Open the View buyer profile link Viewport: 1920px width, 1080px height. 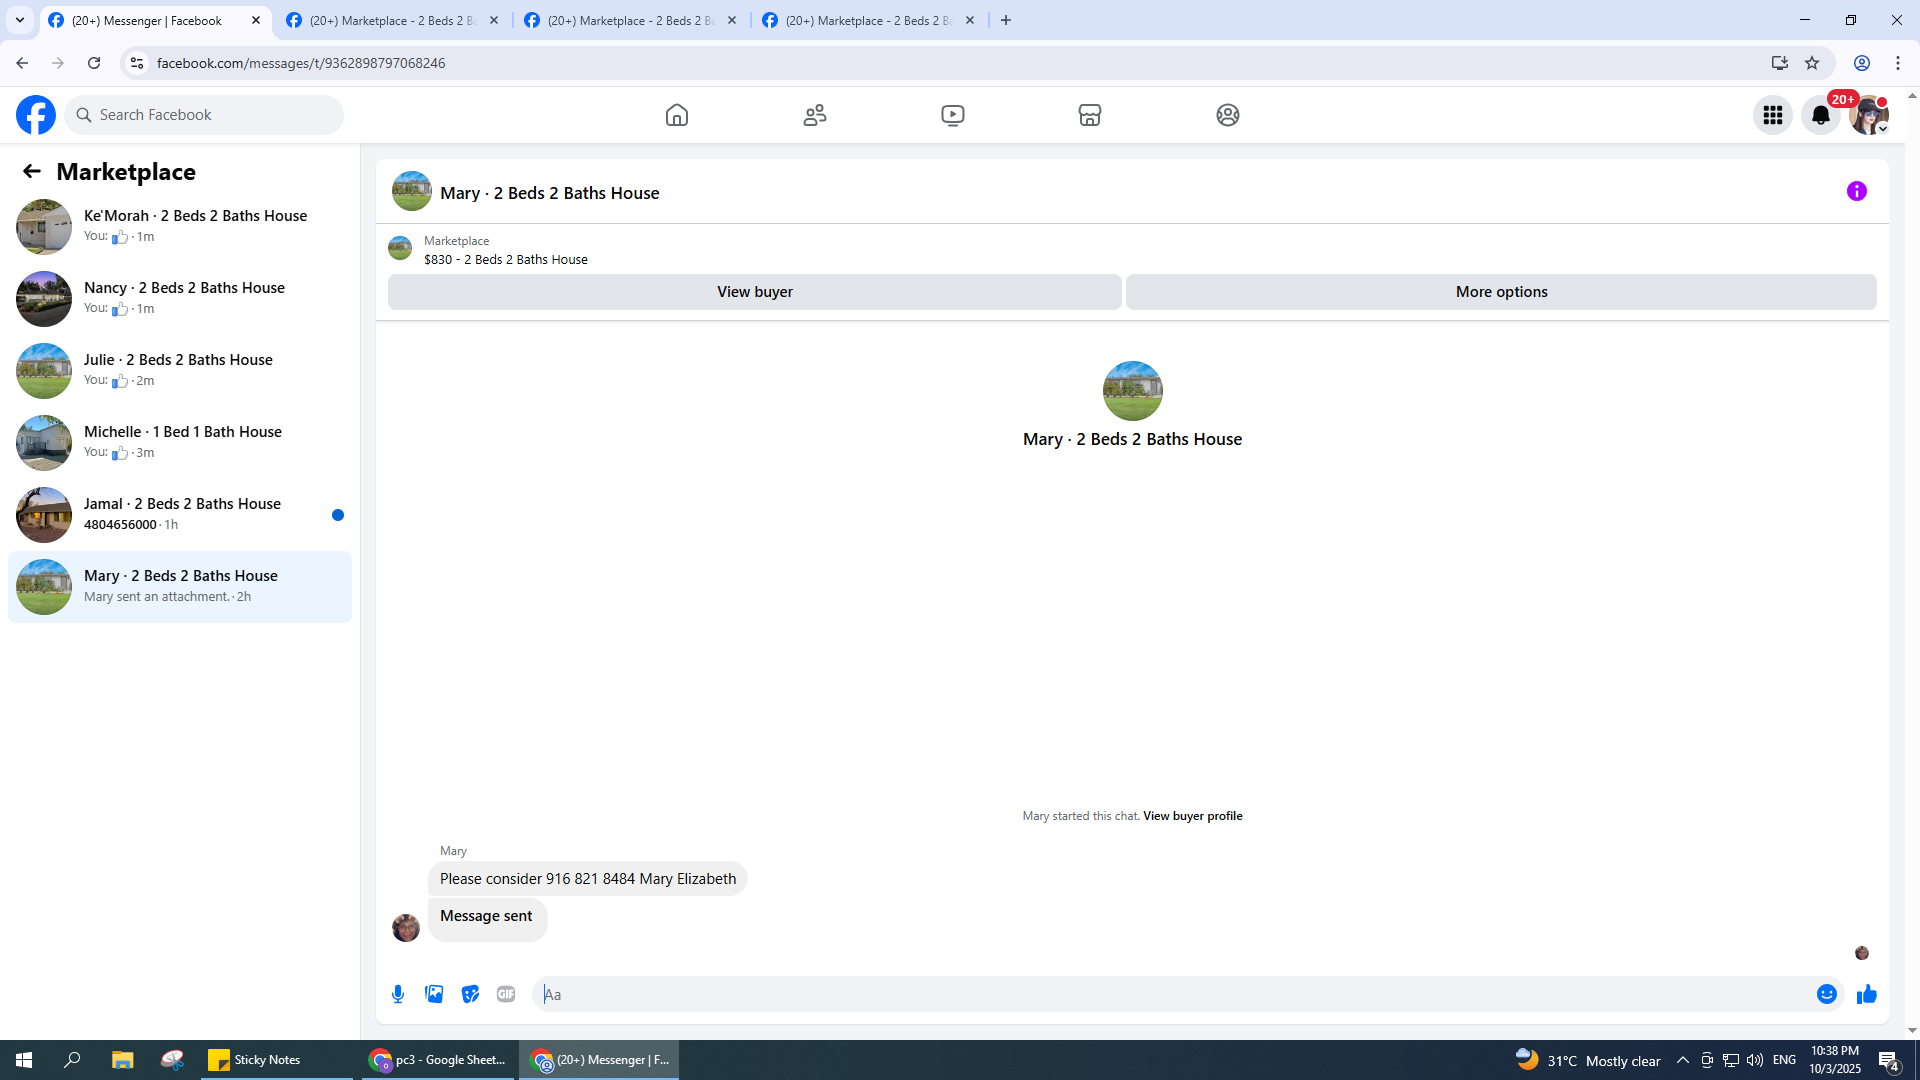1193,816
